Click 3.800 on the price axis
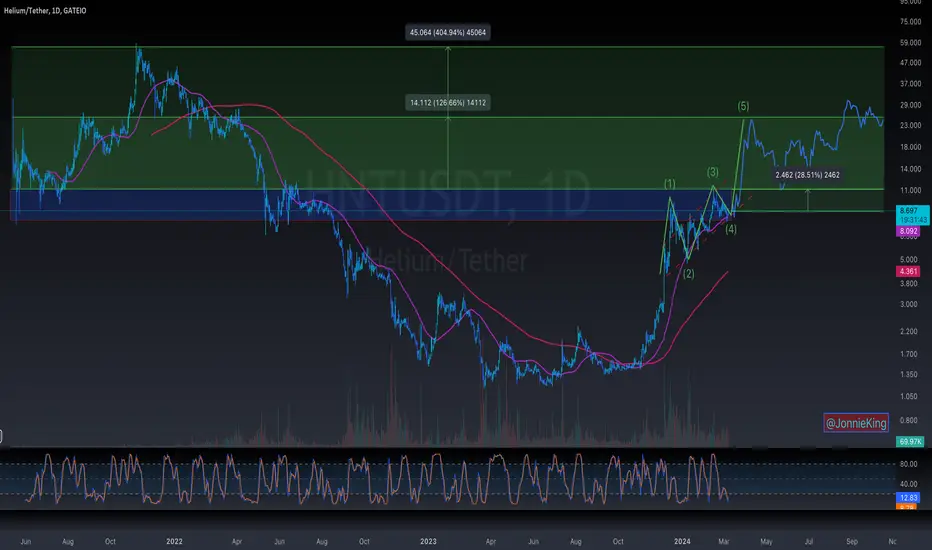Screen dimensions: 932x550 908,284
